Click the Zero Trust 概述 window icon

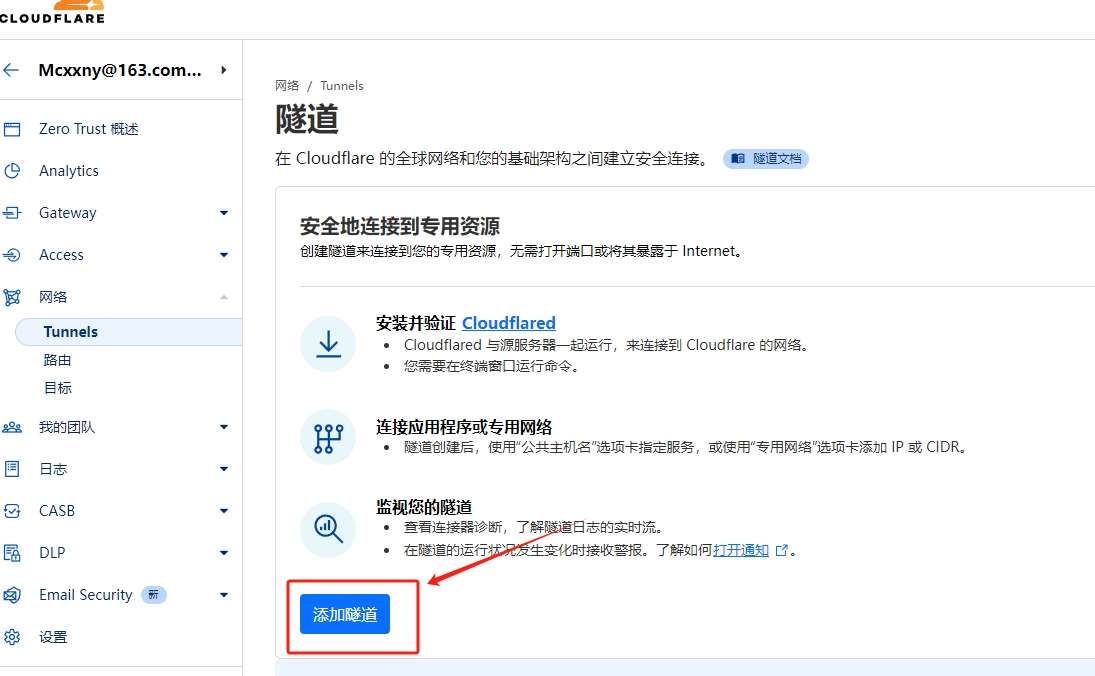12,129
